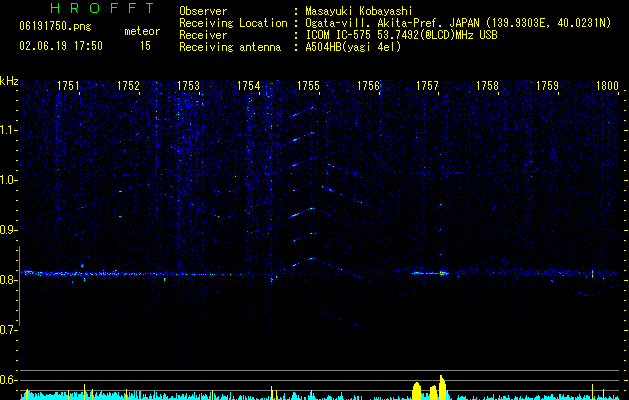The image size is (629, 400).
Task: Click the Ogata-vill. Akita-Pref. JAPAN location text
Action: pyautogui.click(x=458, y=23)
